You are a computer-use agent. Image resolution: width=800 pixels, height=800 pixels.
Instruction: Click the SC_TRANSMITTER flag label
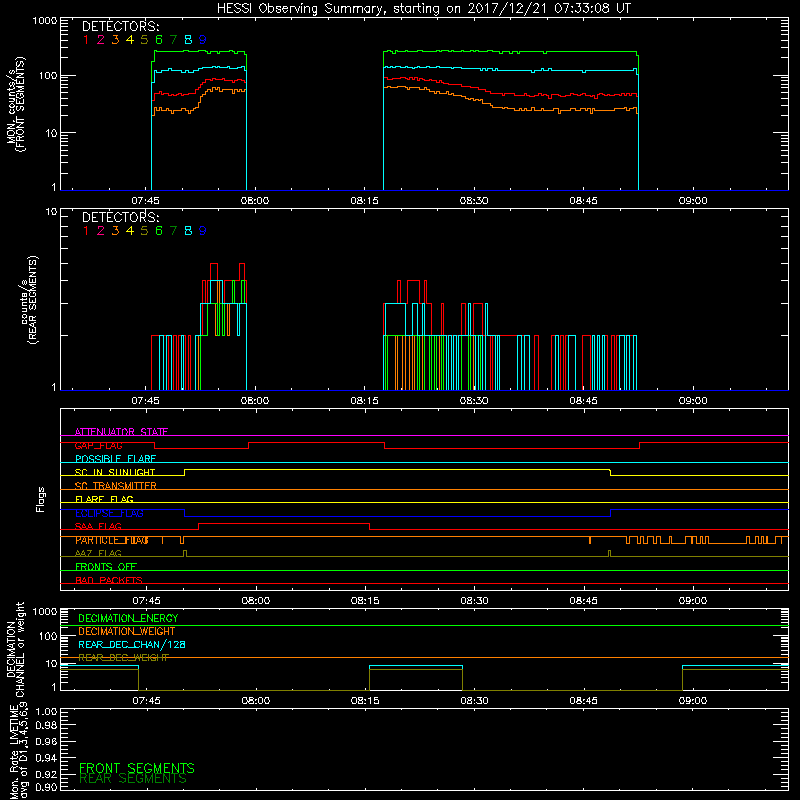click(115, 486)
